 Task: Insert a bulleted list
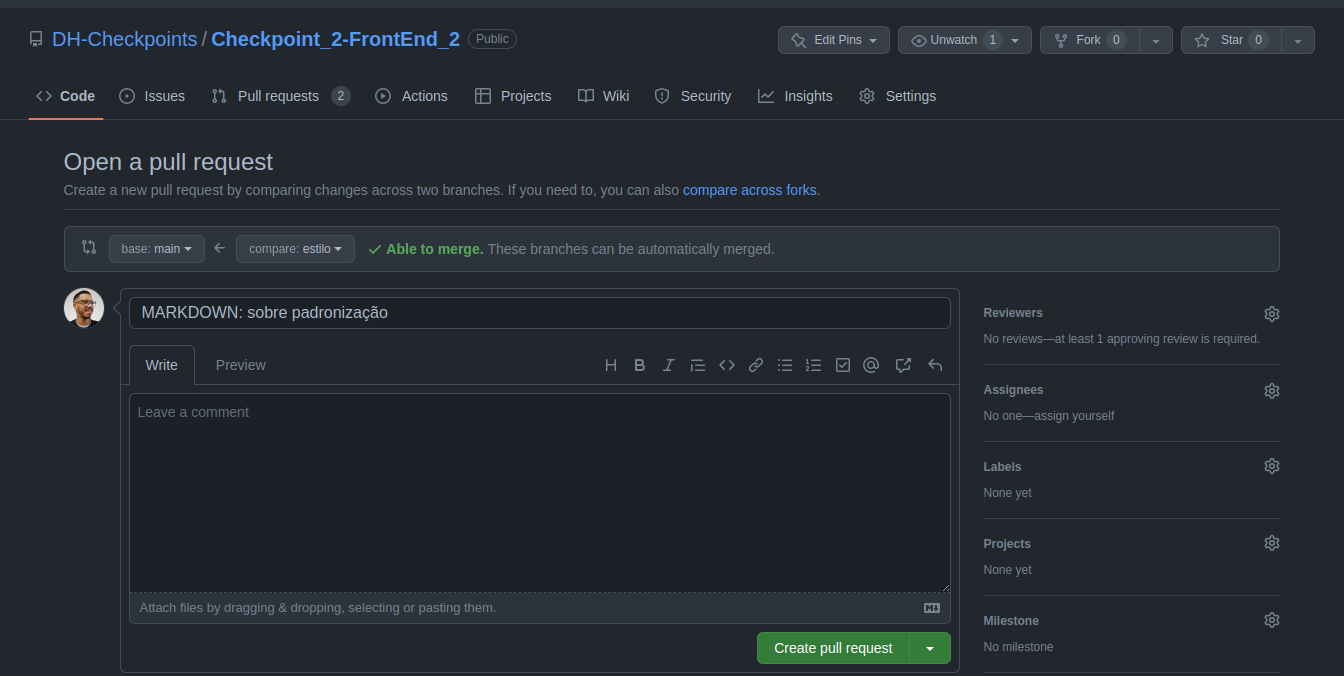pyautogui.click(x=785, y=365)
